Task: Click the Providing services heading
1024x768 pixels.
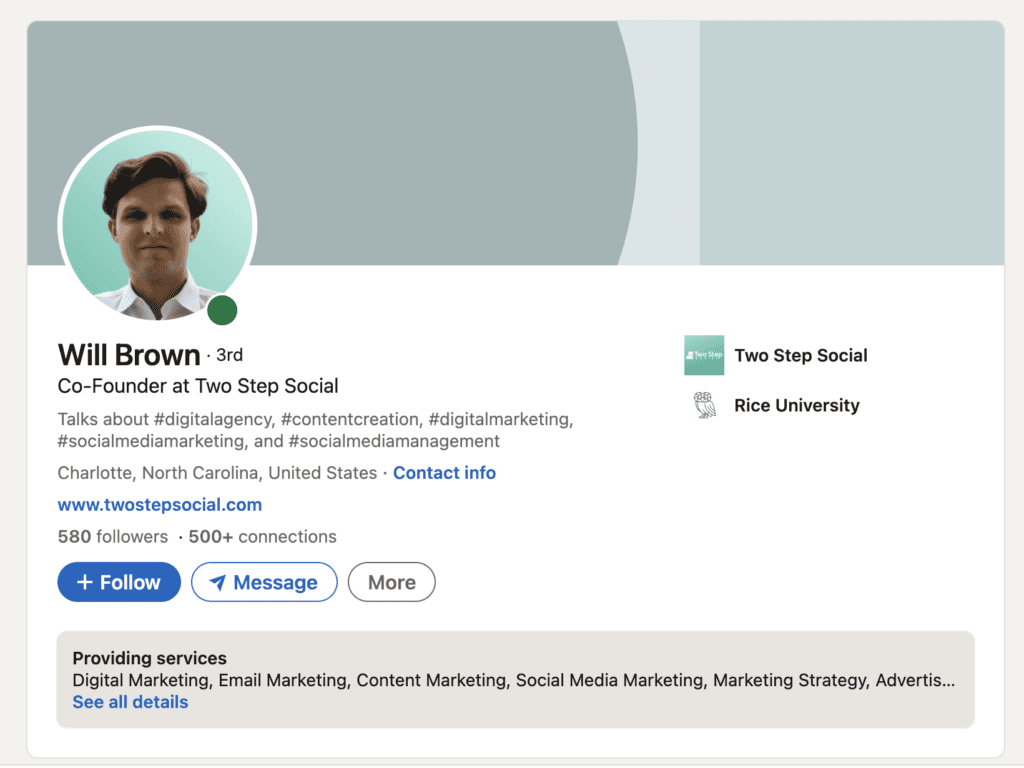Action: click(150, 658)
